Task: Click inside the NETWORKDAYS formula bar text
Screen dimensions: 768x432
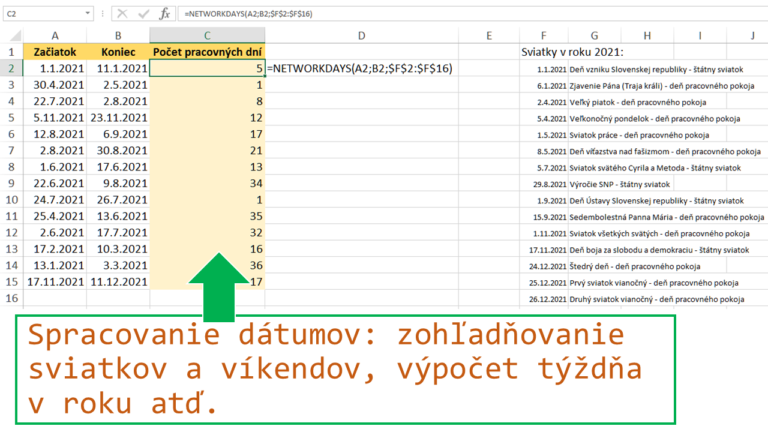Action: pos(260,14)
